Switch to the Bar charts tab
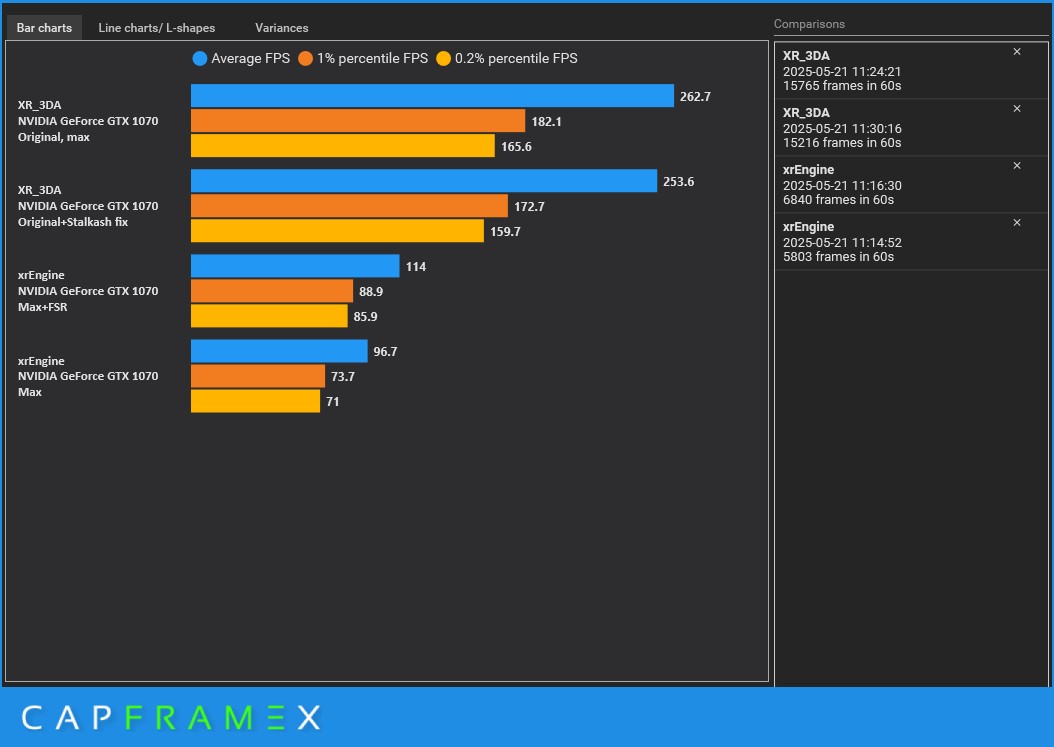The image size is (1054, 747). coord(44,28)
